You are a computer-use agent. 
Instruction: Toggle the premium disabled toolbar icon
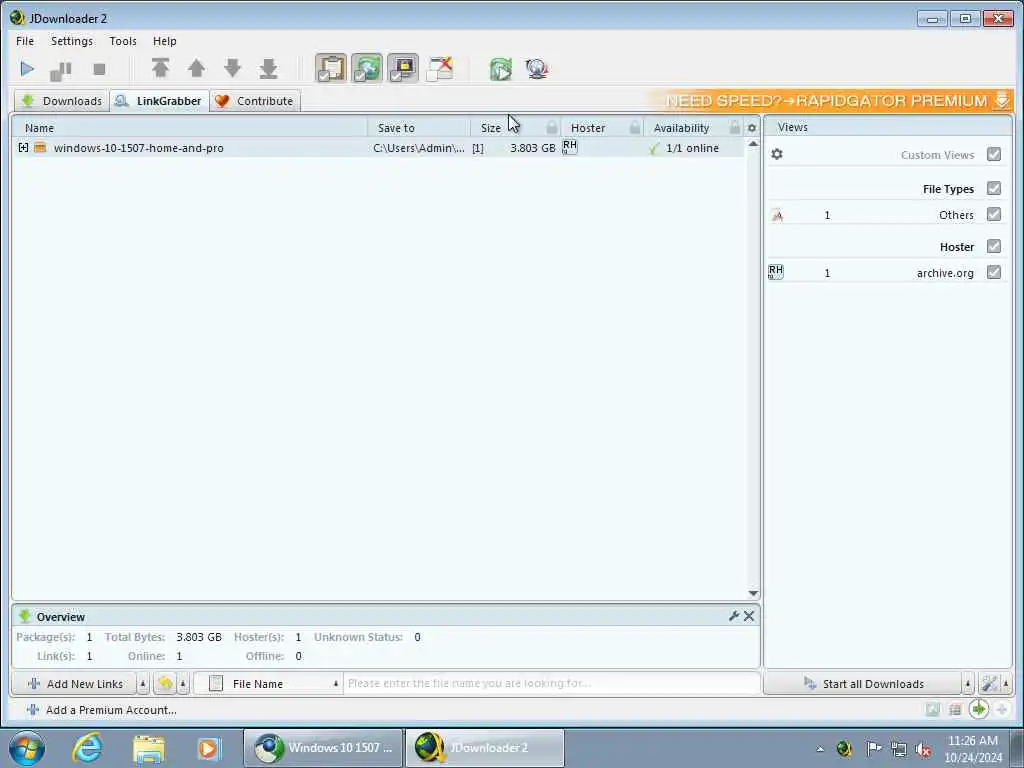click(x=440, y=69)
